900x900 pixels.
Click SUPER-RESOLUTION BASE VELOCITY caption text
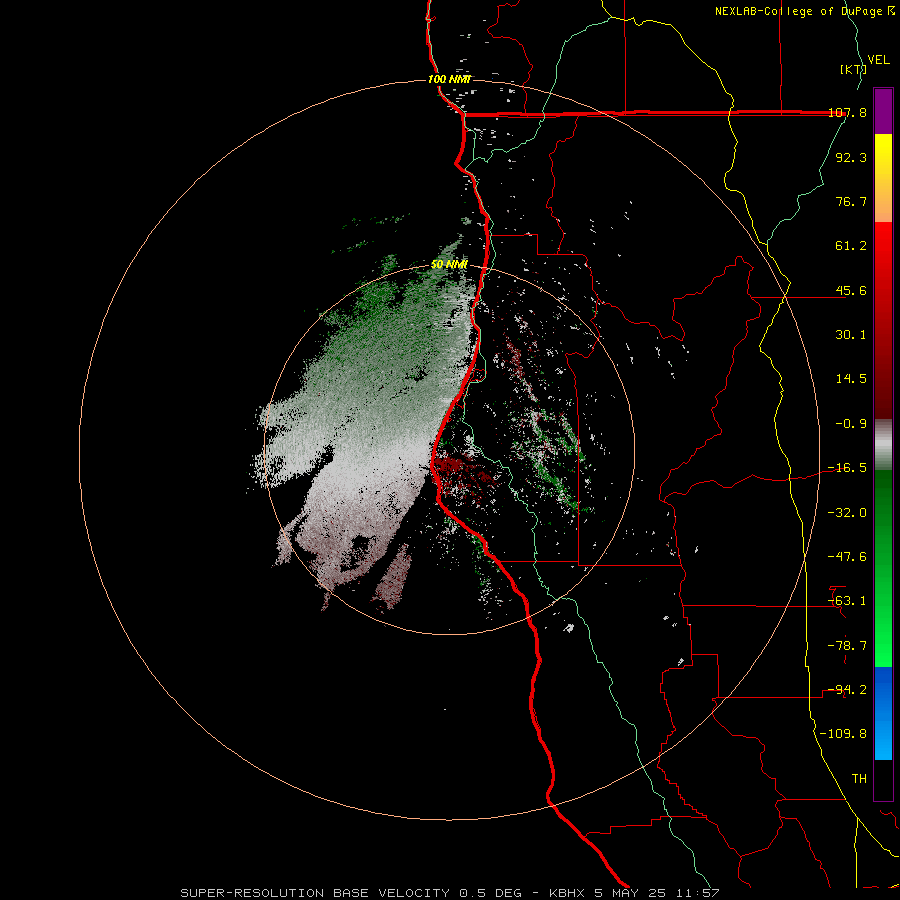(x=316, y=893)
